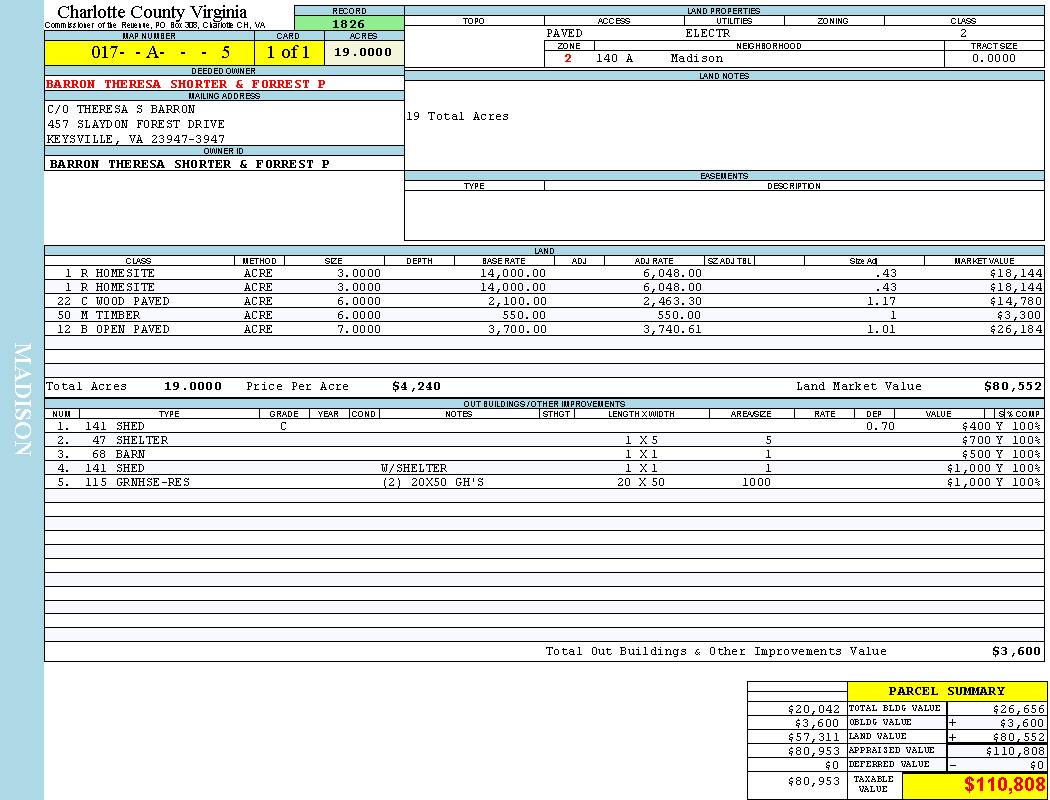This screenshot has height=800, width=1050.
Task: Click the Land Market Value $80,552 total
Action: [x=1012, y=386]
